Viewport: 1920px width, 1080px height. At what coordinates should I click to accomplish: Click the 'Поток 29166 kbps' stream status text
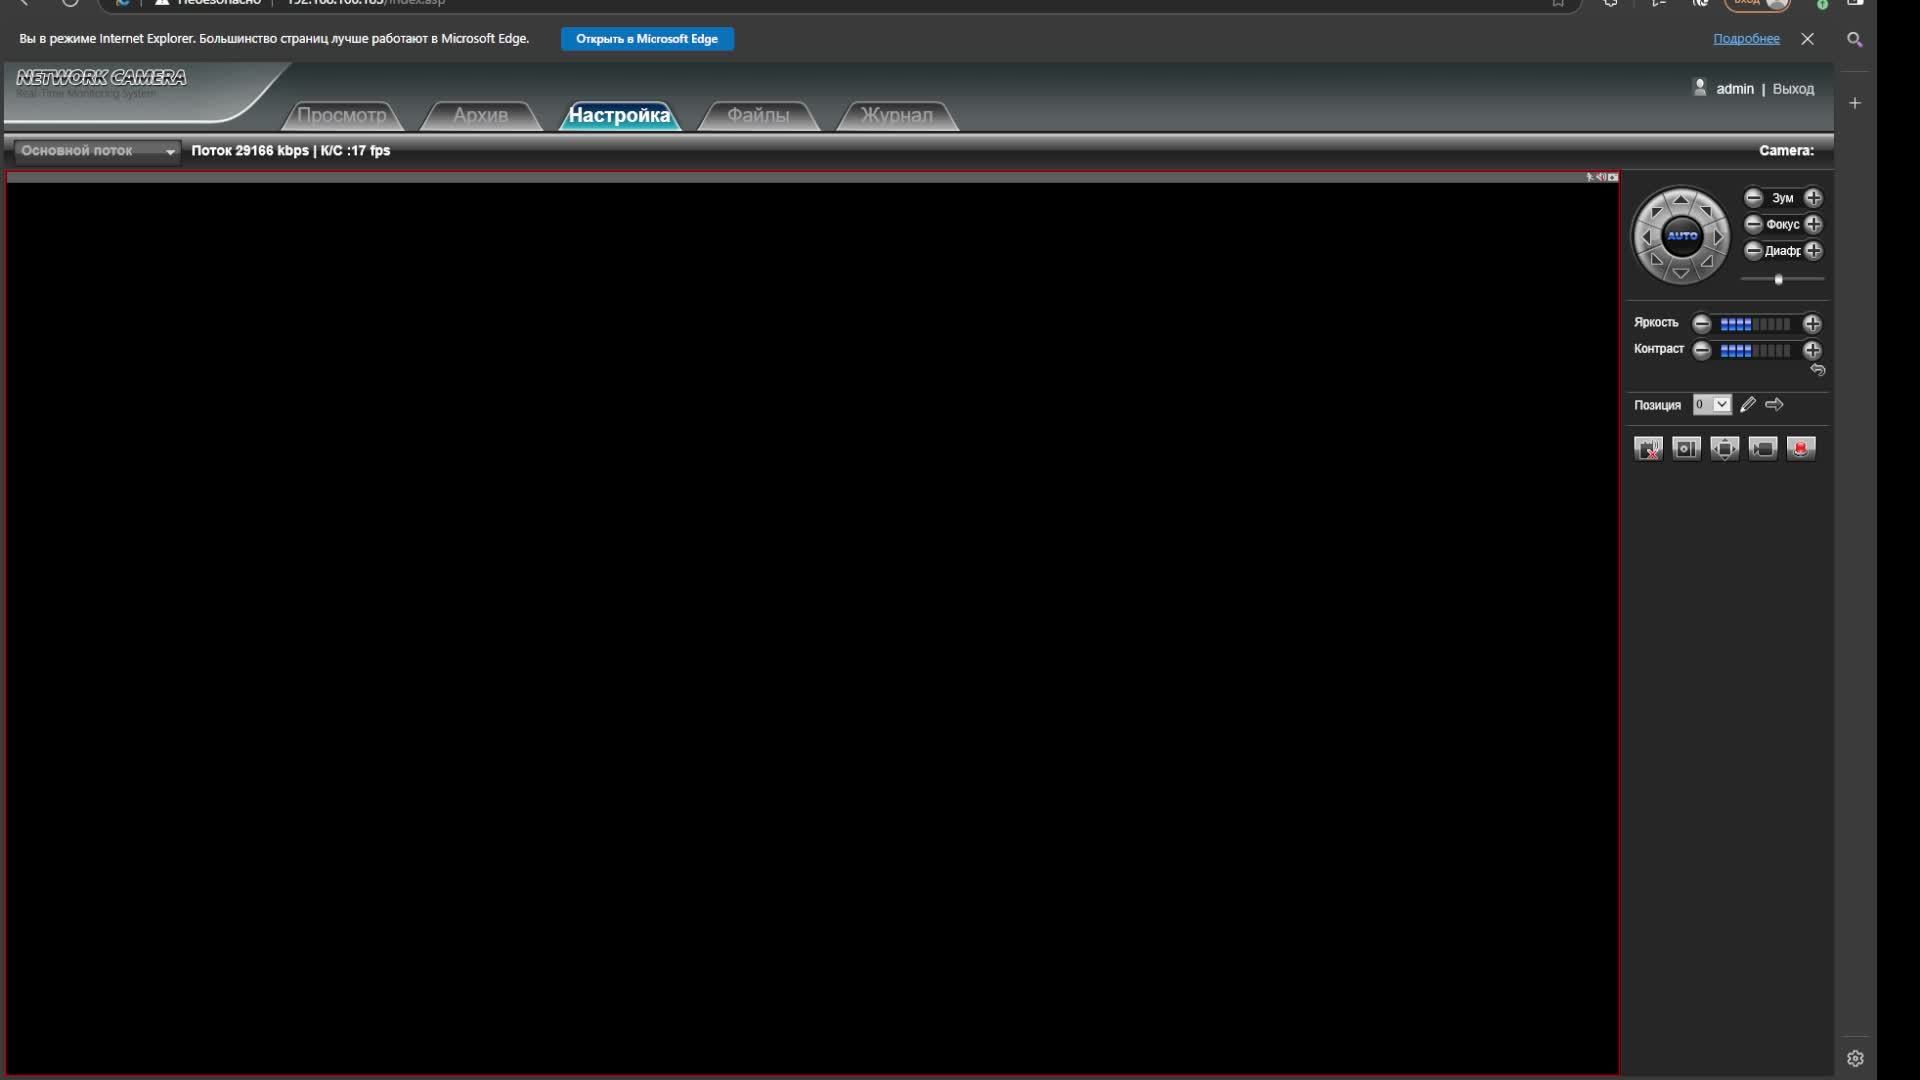pyautogui.click(x=250, y=151)
